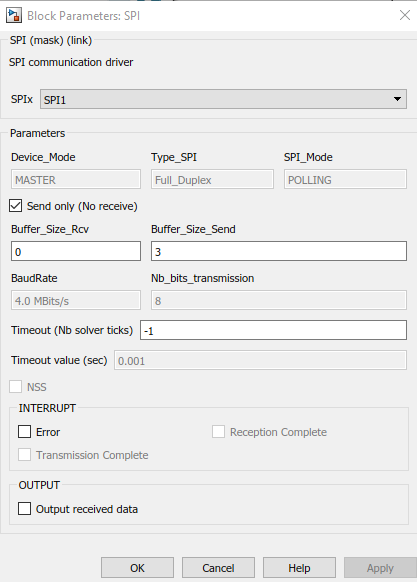Click the SPI_Mode POLLING field
This screenshot has width=417, height=582.
345,179
